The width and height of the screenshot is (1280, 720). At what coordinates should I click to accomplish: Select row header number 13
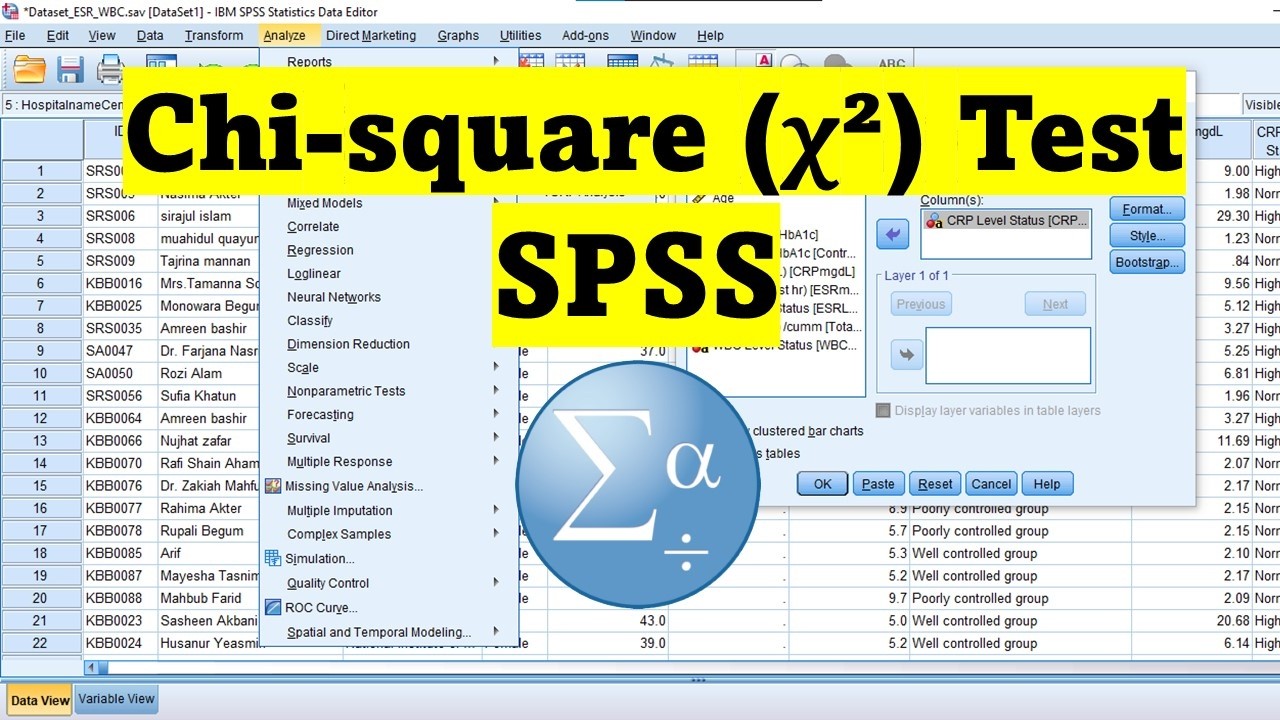click(40, 441)
